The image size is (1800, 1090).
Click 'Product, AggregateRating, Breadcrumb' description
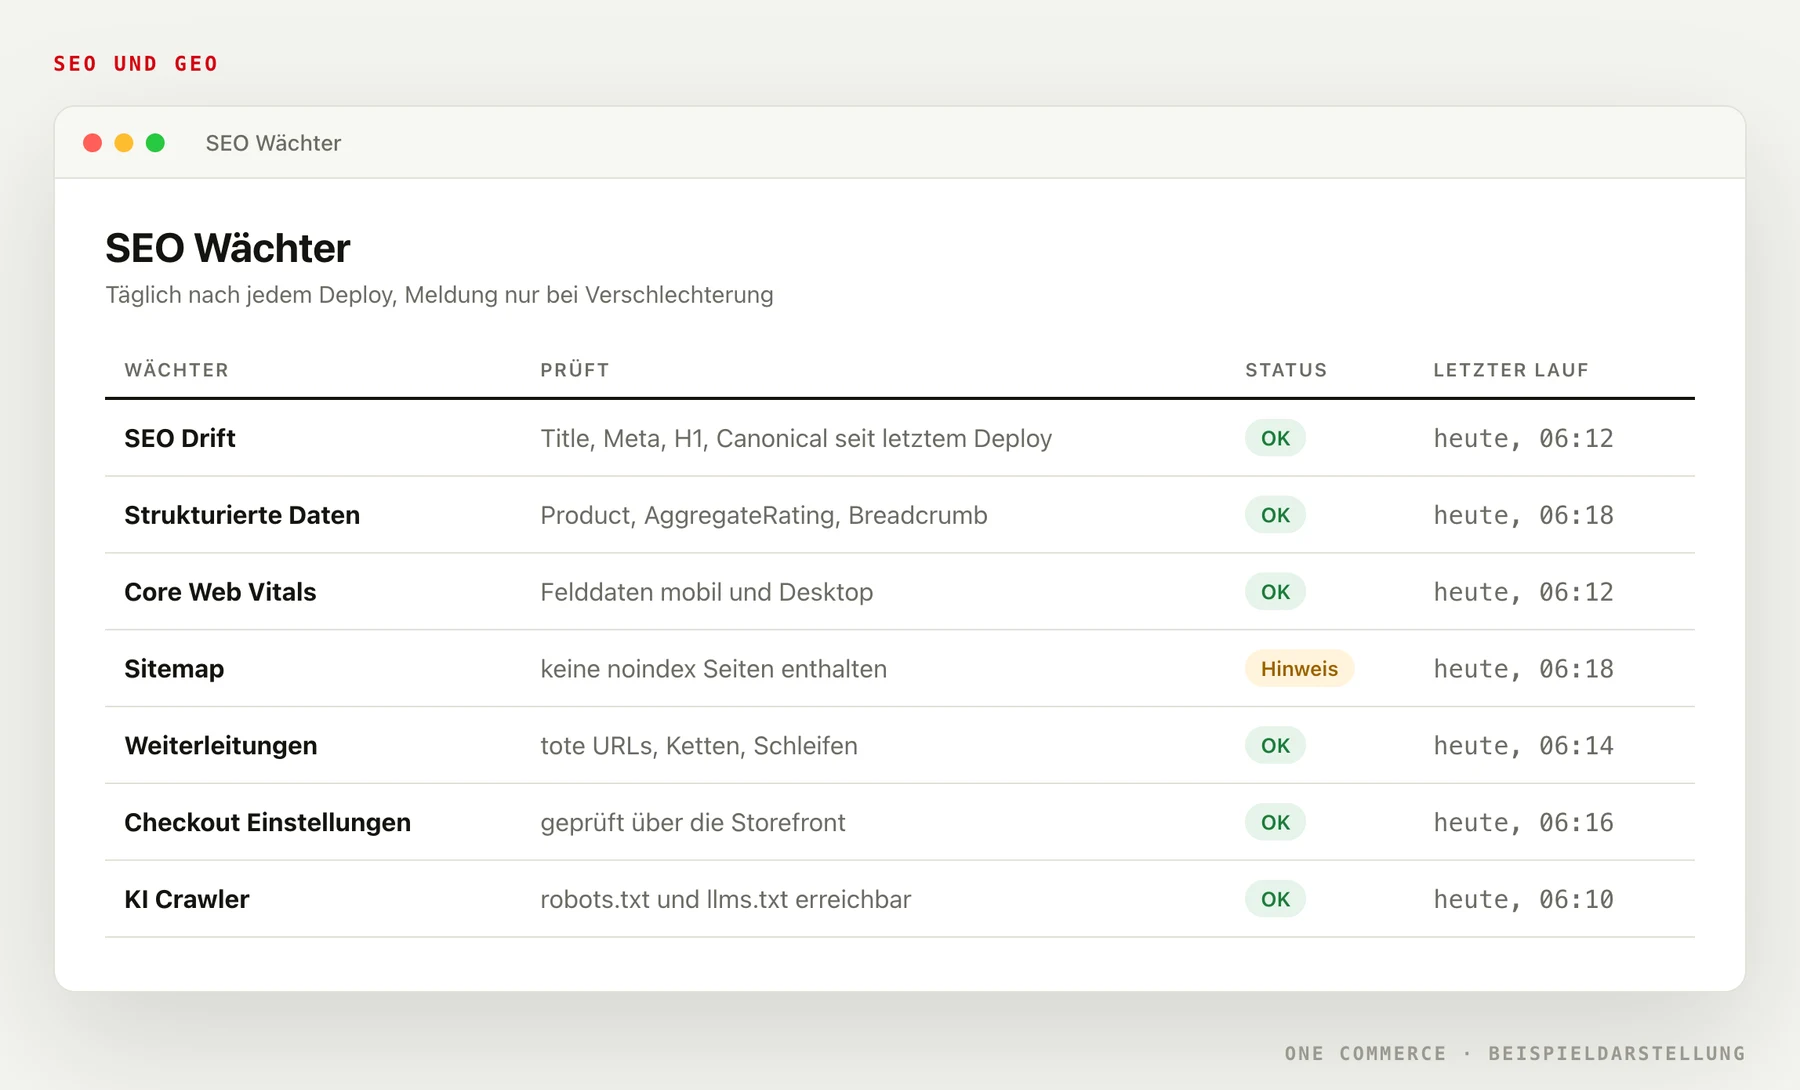(764, 515)
